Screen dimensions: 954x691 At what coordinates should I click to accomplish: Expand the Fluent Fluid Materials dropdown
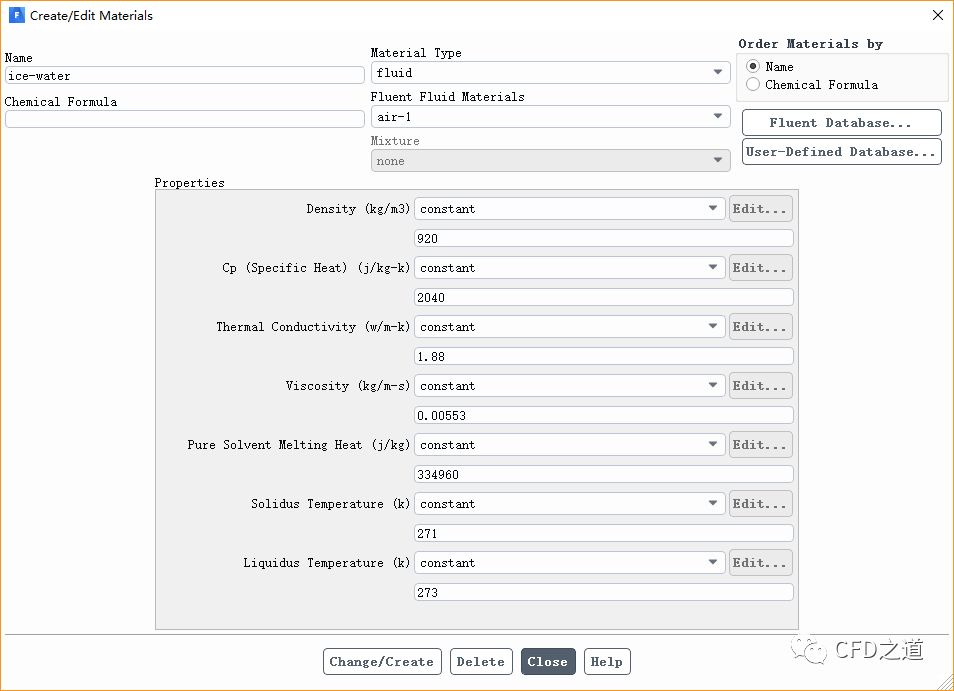click(x=550, y=117)
